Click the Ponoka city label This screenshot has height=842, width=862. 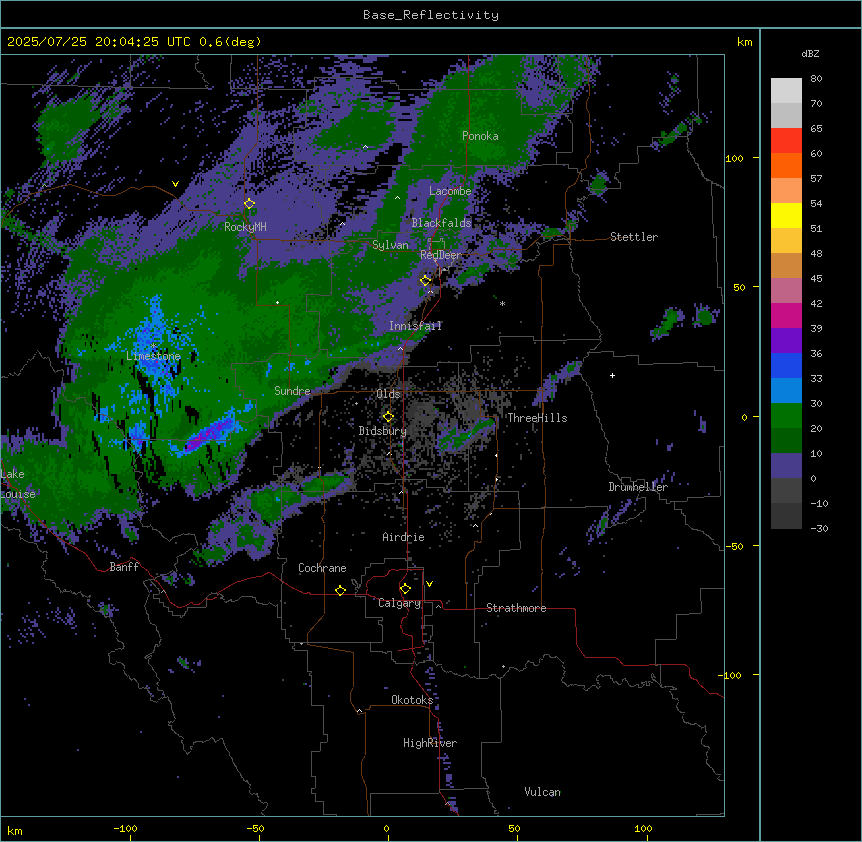coord(480,136)
